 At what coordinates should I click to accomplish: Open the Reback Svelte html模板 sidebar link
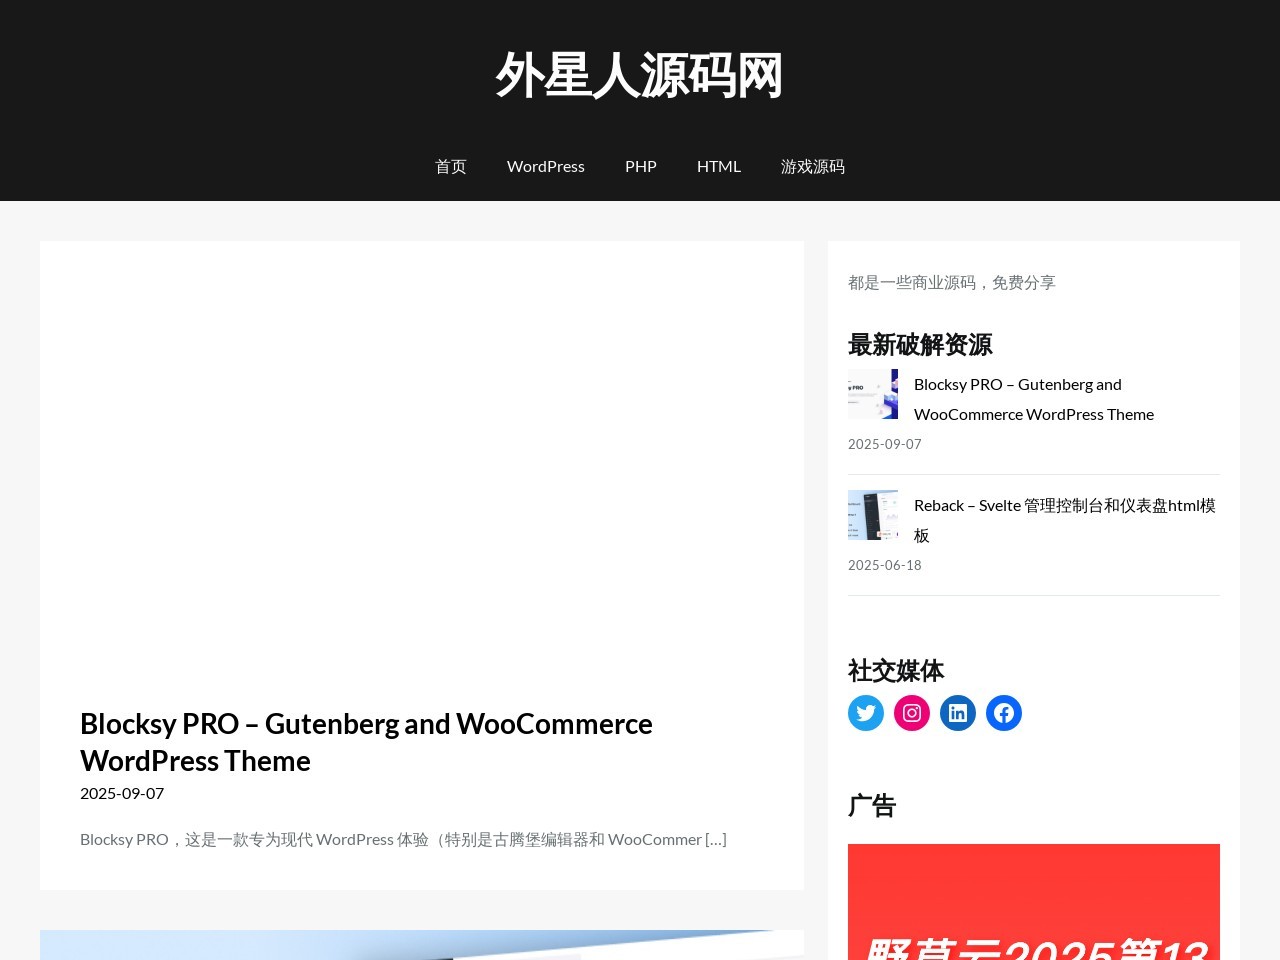[1064, 519]
